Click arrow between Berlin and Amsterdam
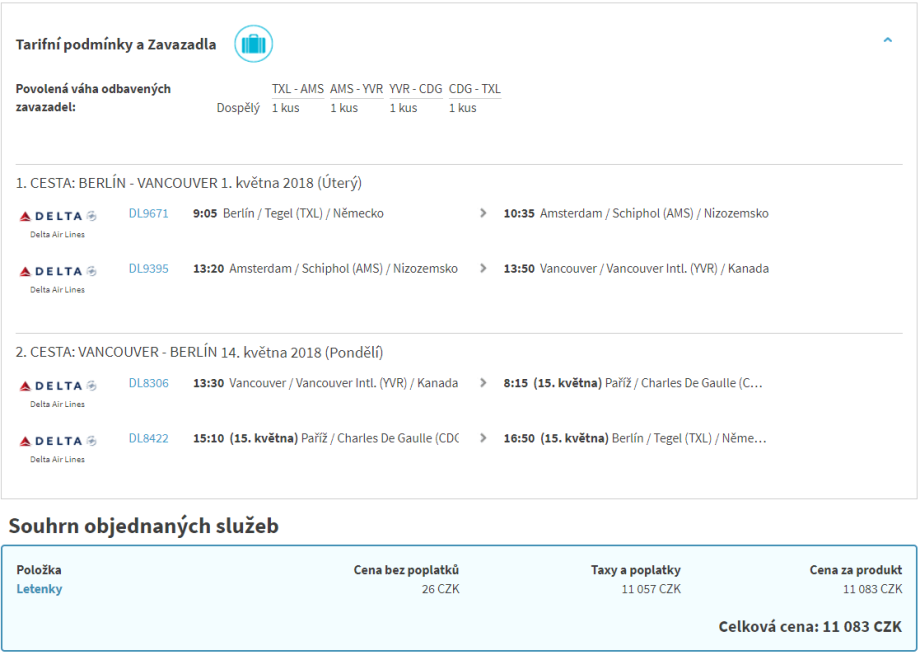 click(x=483, y=213)
